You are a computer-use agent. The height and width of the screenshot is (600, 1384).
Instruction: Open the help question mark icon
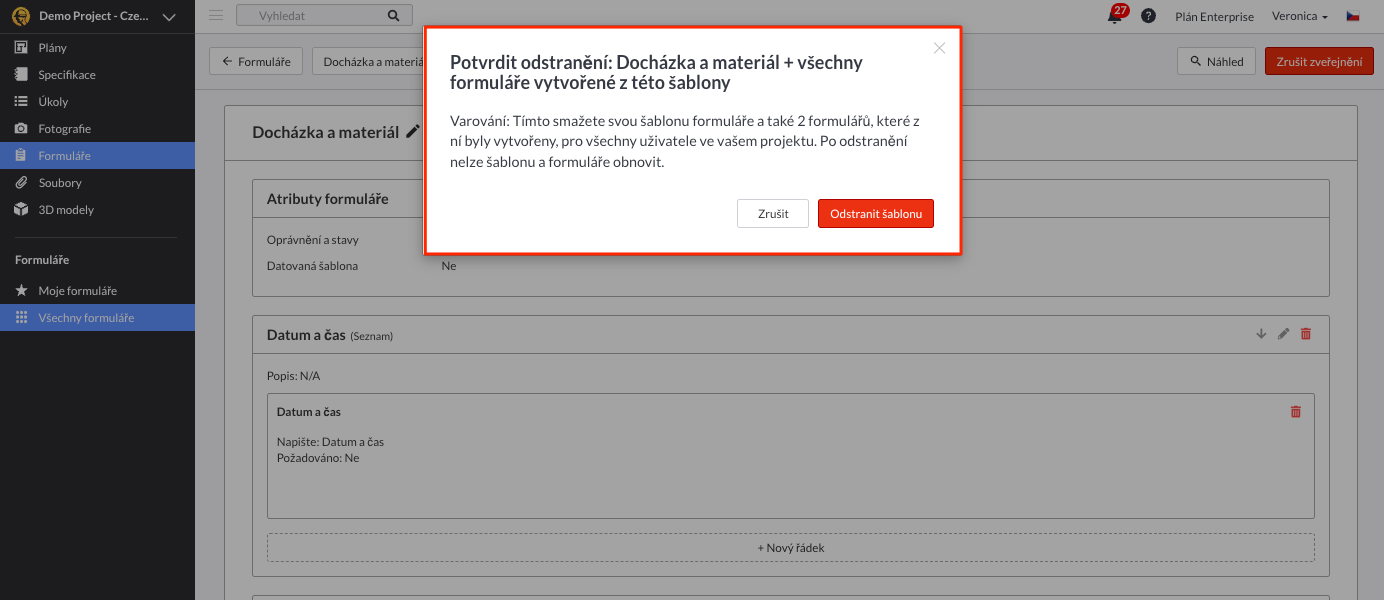[1149, 16]
